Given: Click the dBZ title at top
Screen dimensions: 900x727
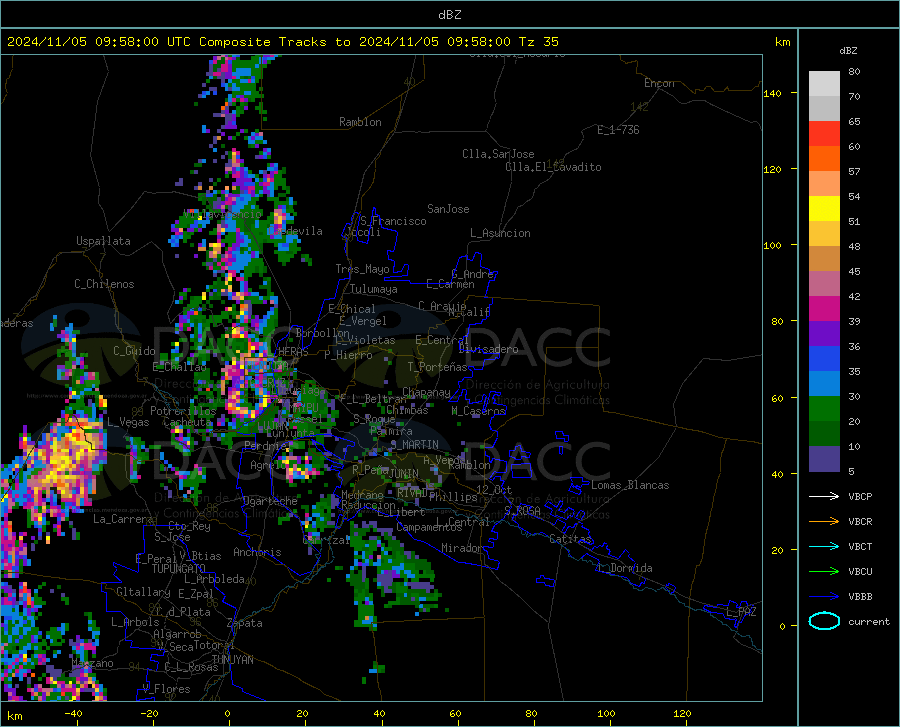Looking at the screenshot, I should point(449,15).
